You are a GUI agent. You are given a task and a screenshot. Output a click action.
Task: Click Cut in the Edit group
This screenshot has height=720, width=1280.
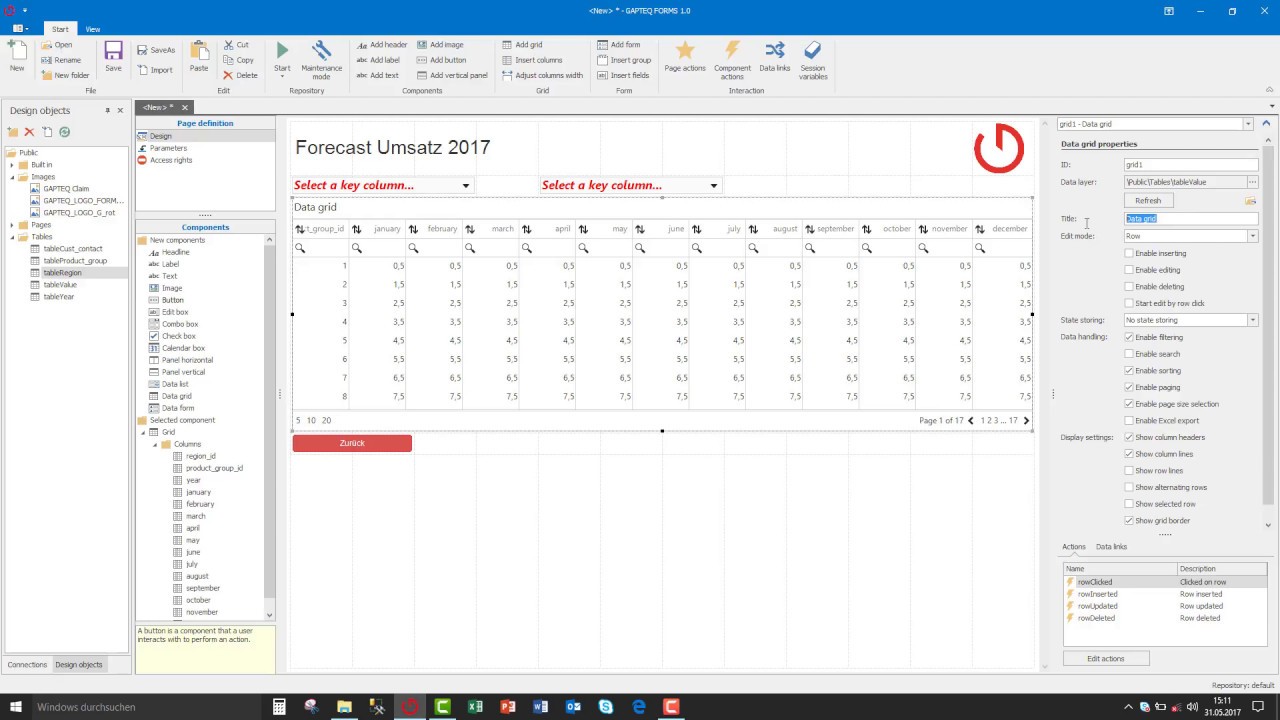236,45
